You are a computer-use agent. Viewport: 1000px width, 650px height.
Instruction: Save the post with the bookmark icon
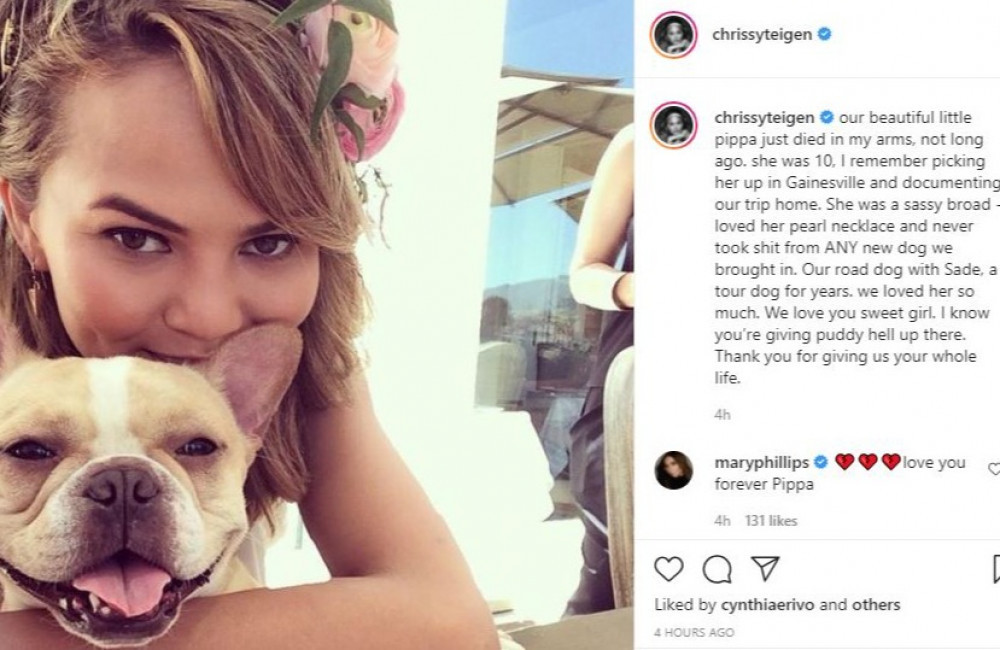point(996,569)
